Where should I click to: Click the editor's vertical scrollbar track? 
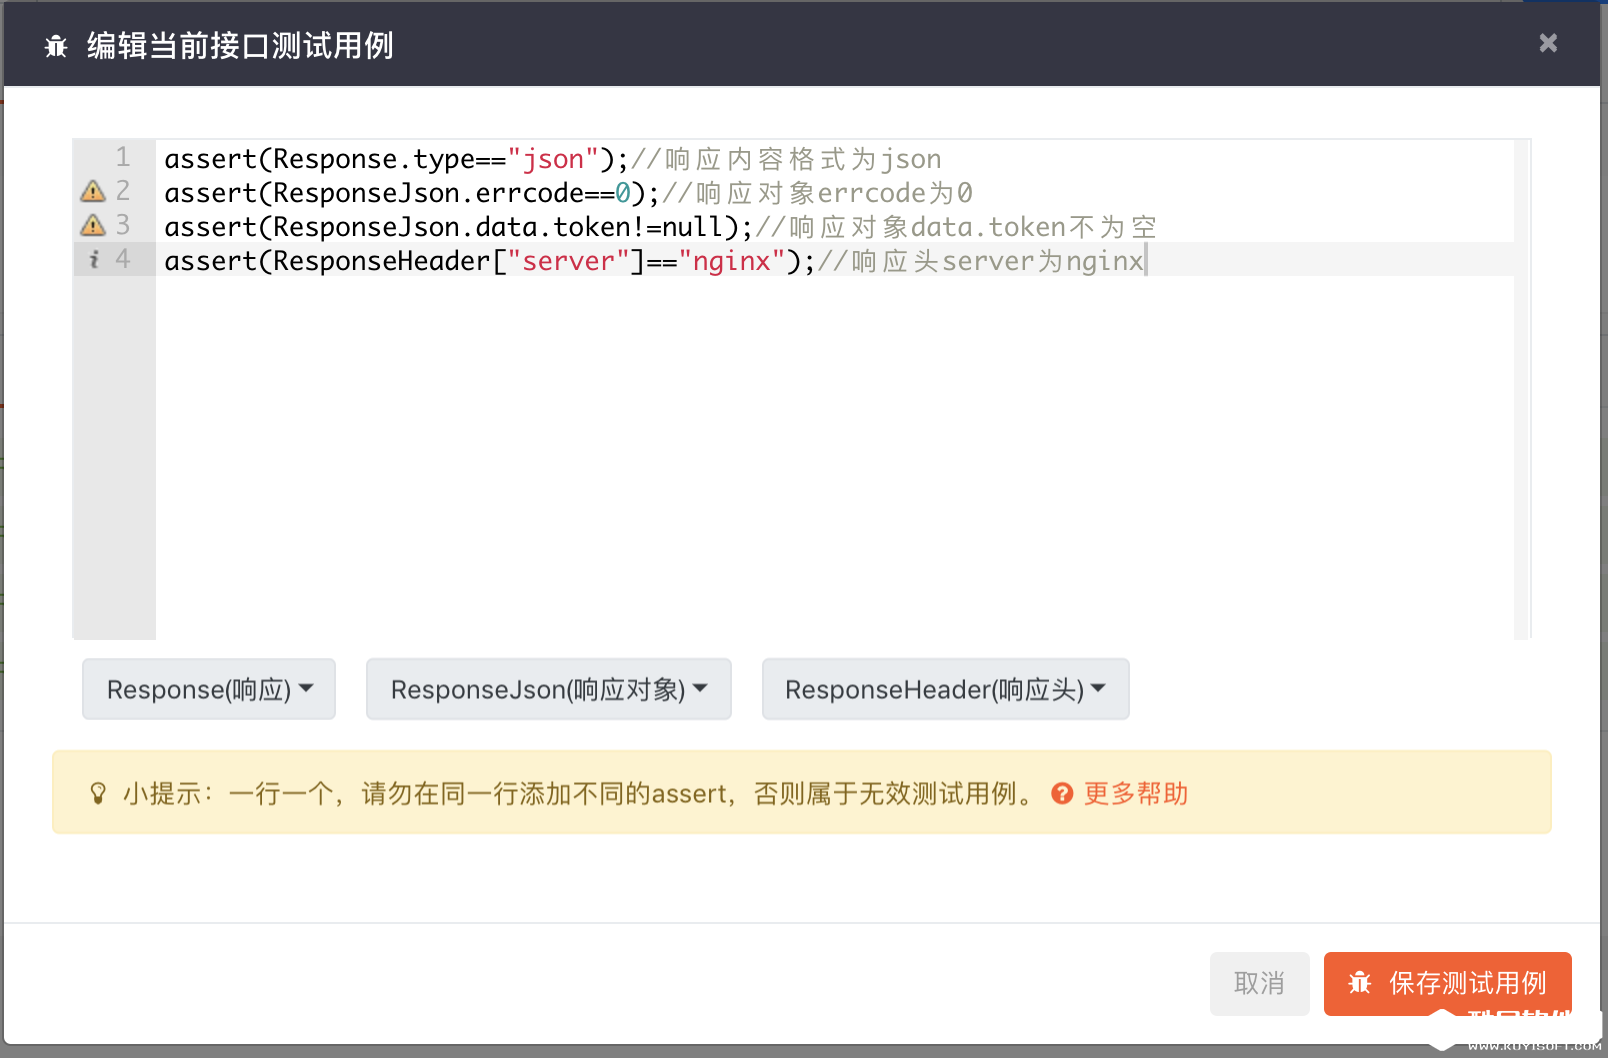(x=1522, y=400)
